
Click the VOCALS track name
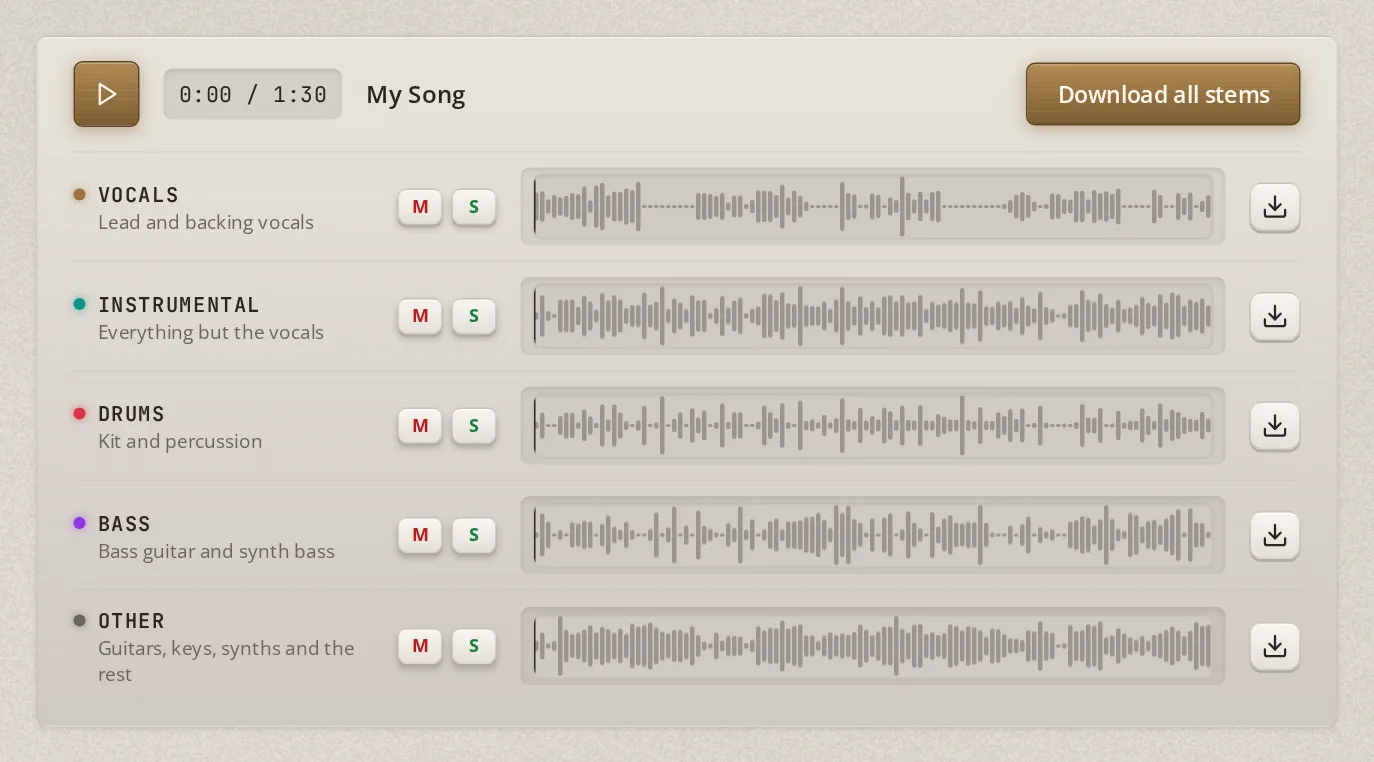139,195
